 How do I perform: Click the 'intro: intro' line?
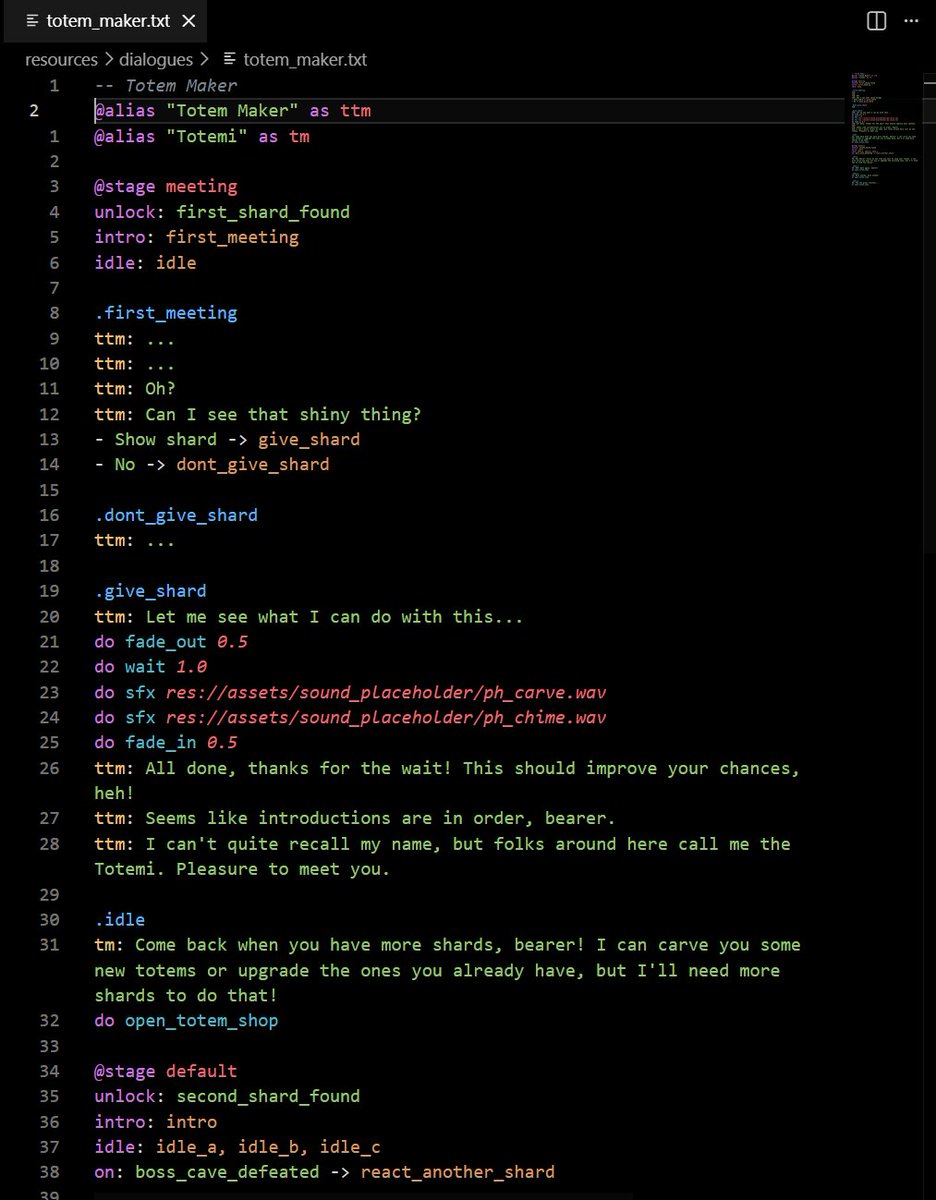click(156, 1122)
